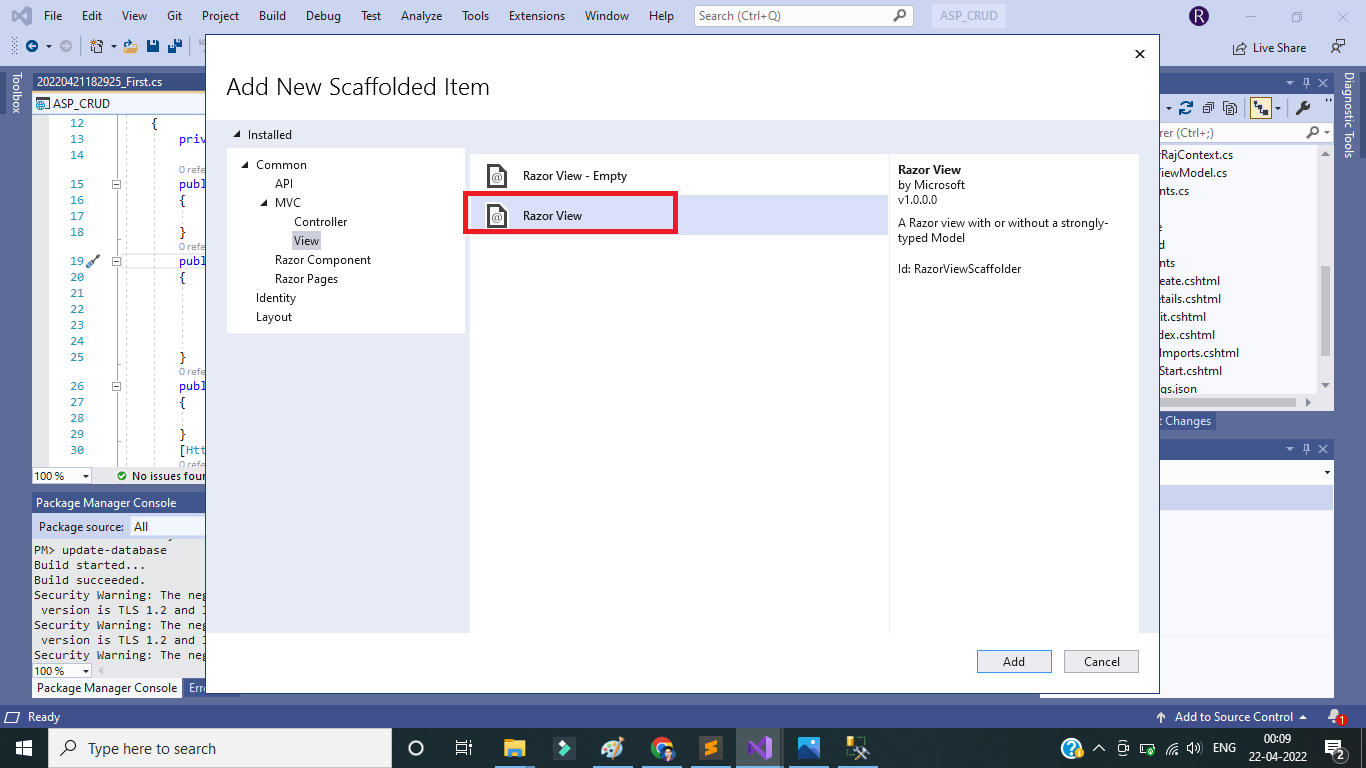The height and width of the screenshot is (768, 1366).
Task: Click Solution Explorer's Sync refresh icon
Action: tap(1186, 108)
